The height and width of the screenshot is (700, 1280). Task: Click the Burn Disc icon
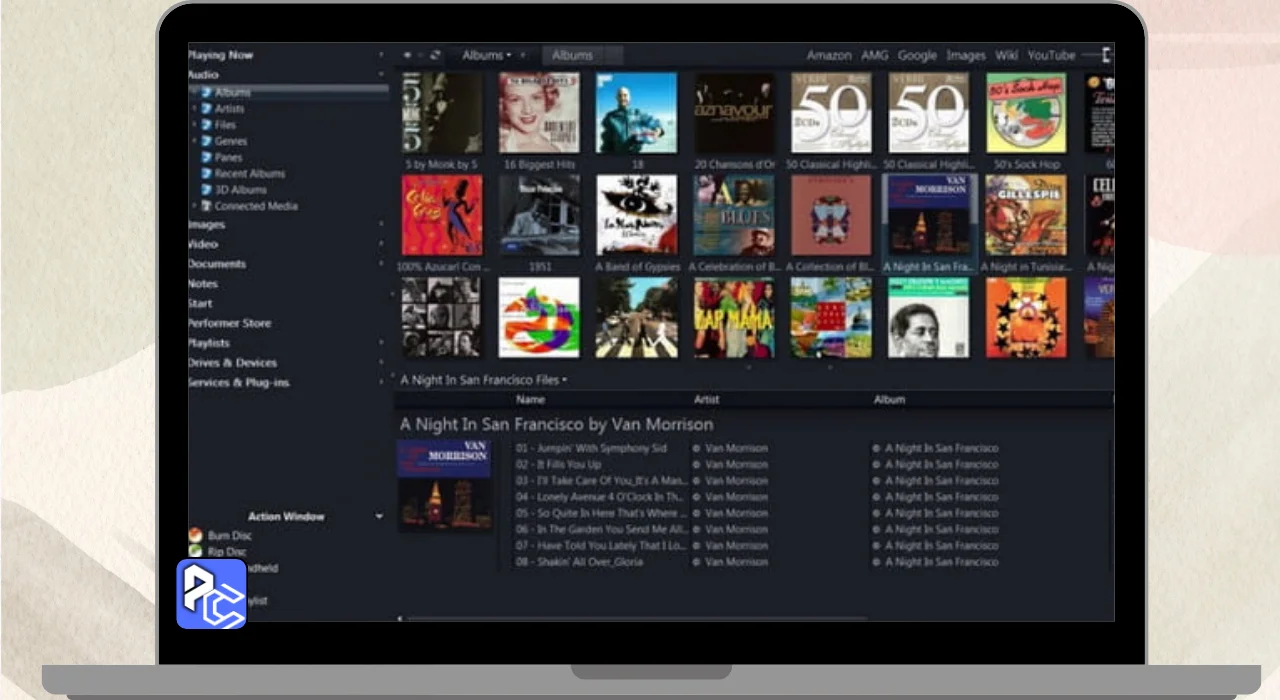(196, 535)
